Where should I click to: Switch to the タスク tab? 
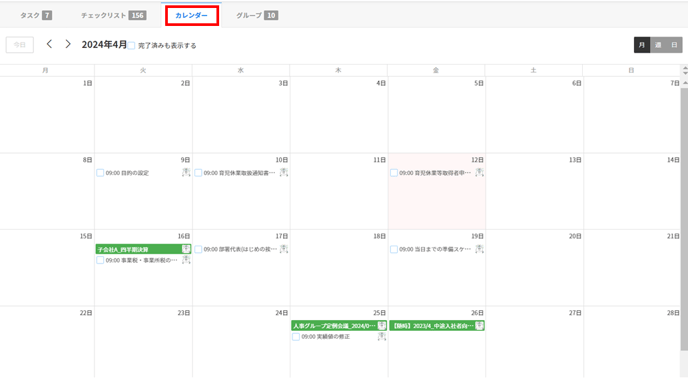pos(36,15)
